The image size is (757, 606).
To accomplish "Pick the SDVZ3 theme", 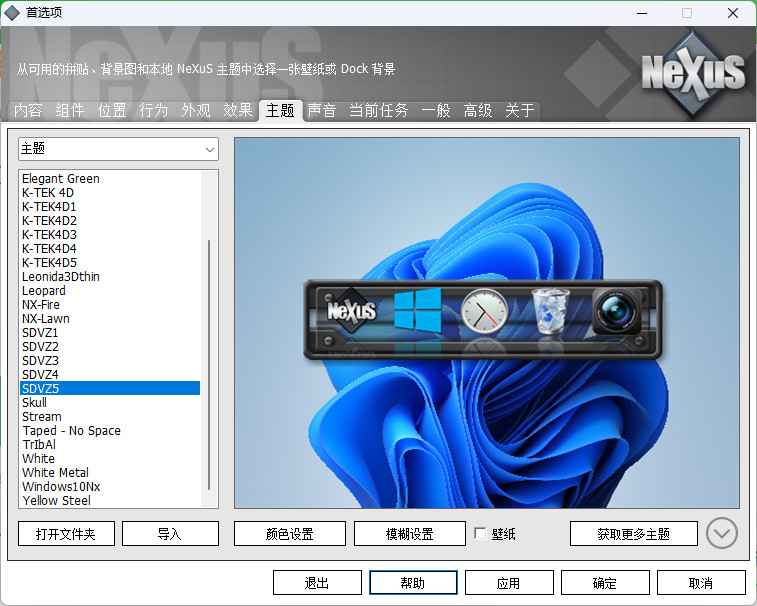I will [110, 361].
